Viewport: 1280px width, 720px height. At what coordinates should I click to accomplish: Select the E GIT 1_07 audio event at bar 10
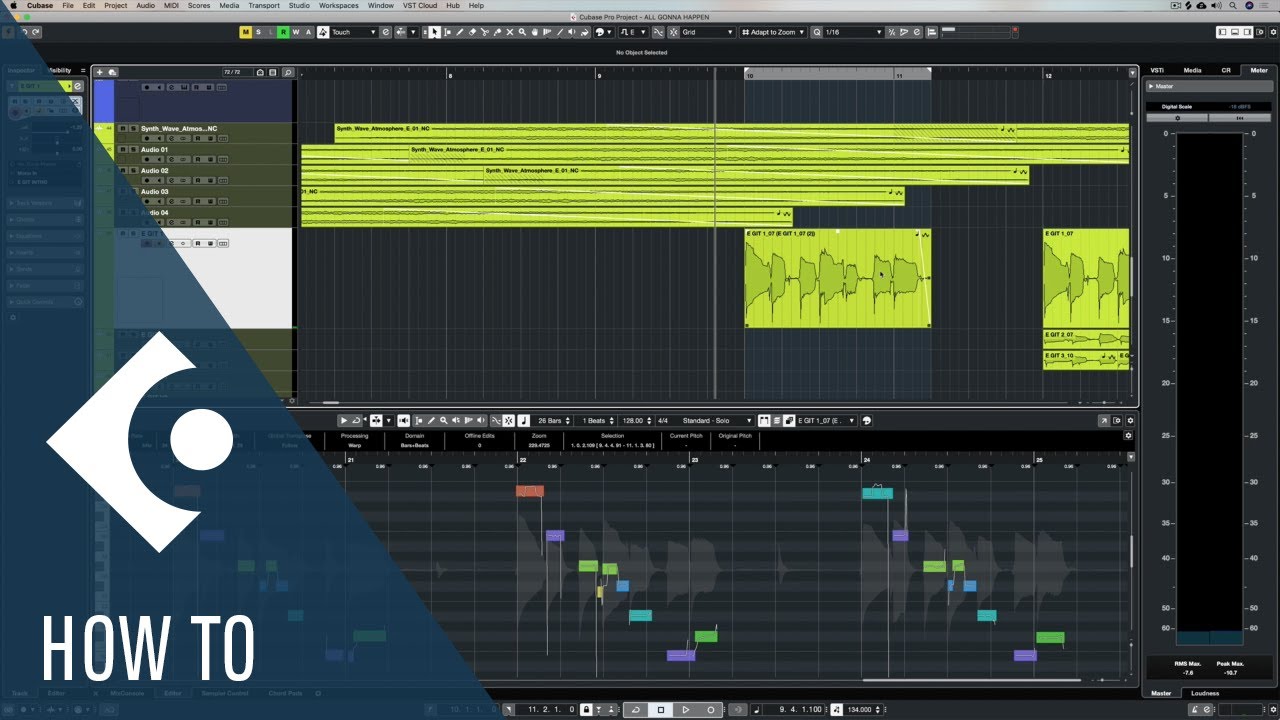838,278
